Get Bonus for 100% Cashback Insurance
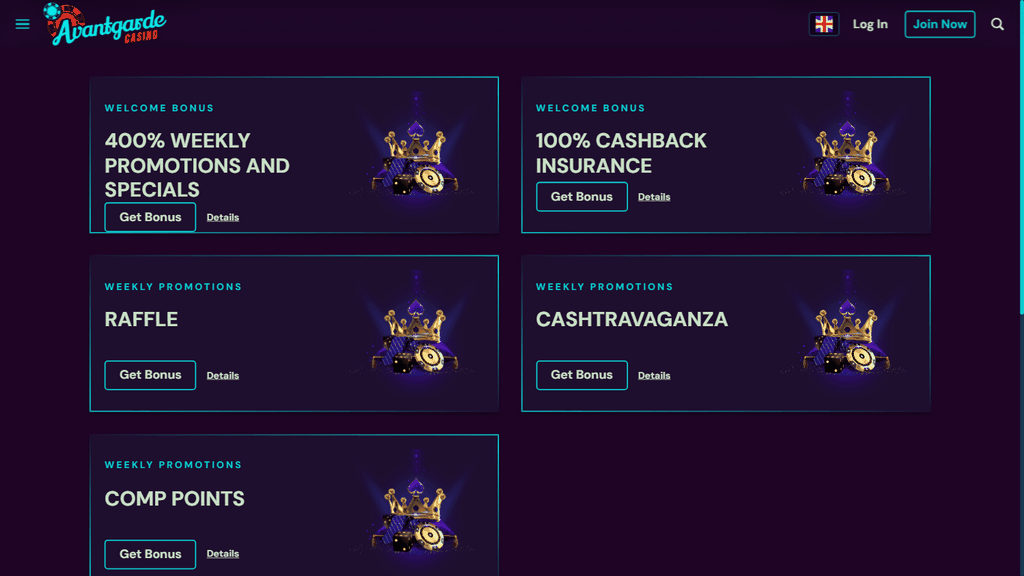Screen dimensions: 1024x576 tap(581, 197)
